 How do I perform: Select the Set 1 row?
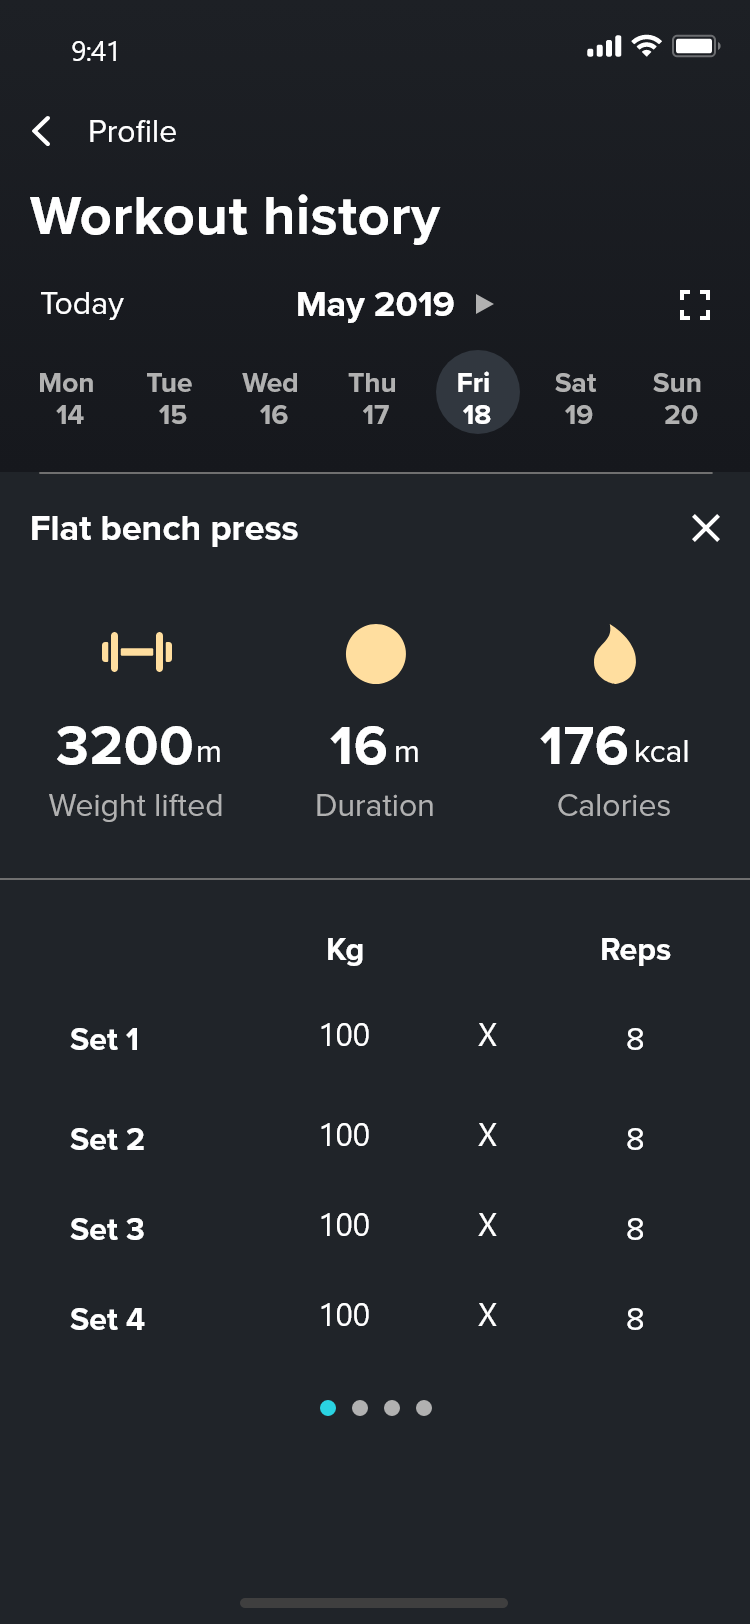(x=105, y=1039)
